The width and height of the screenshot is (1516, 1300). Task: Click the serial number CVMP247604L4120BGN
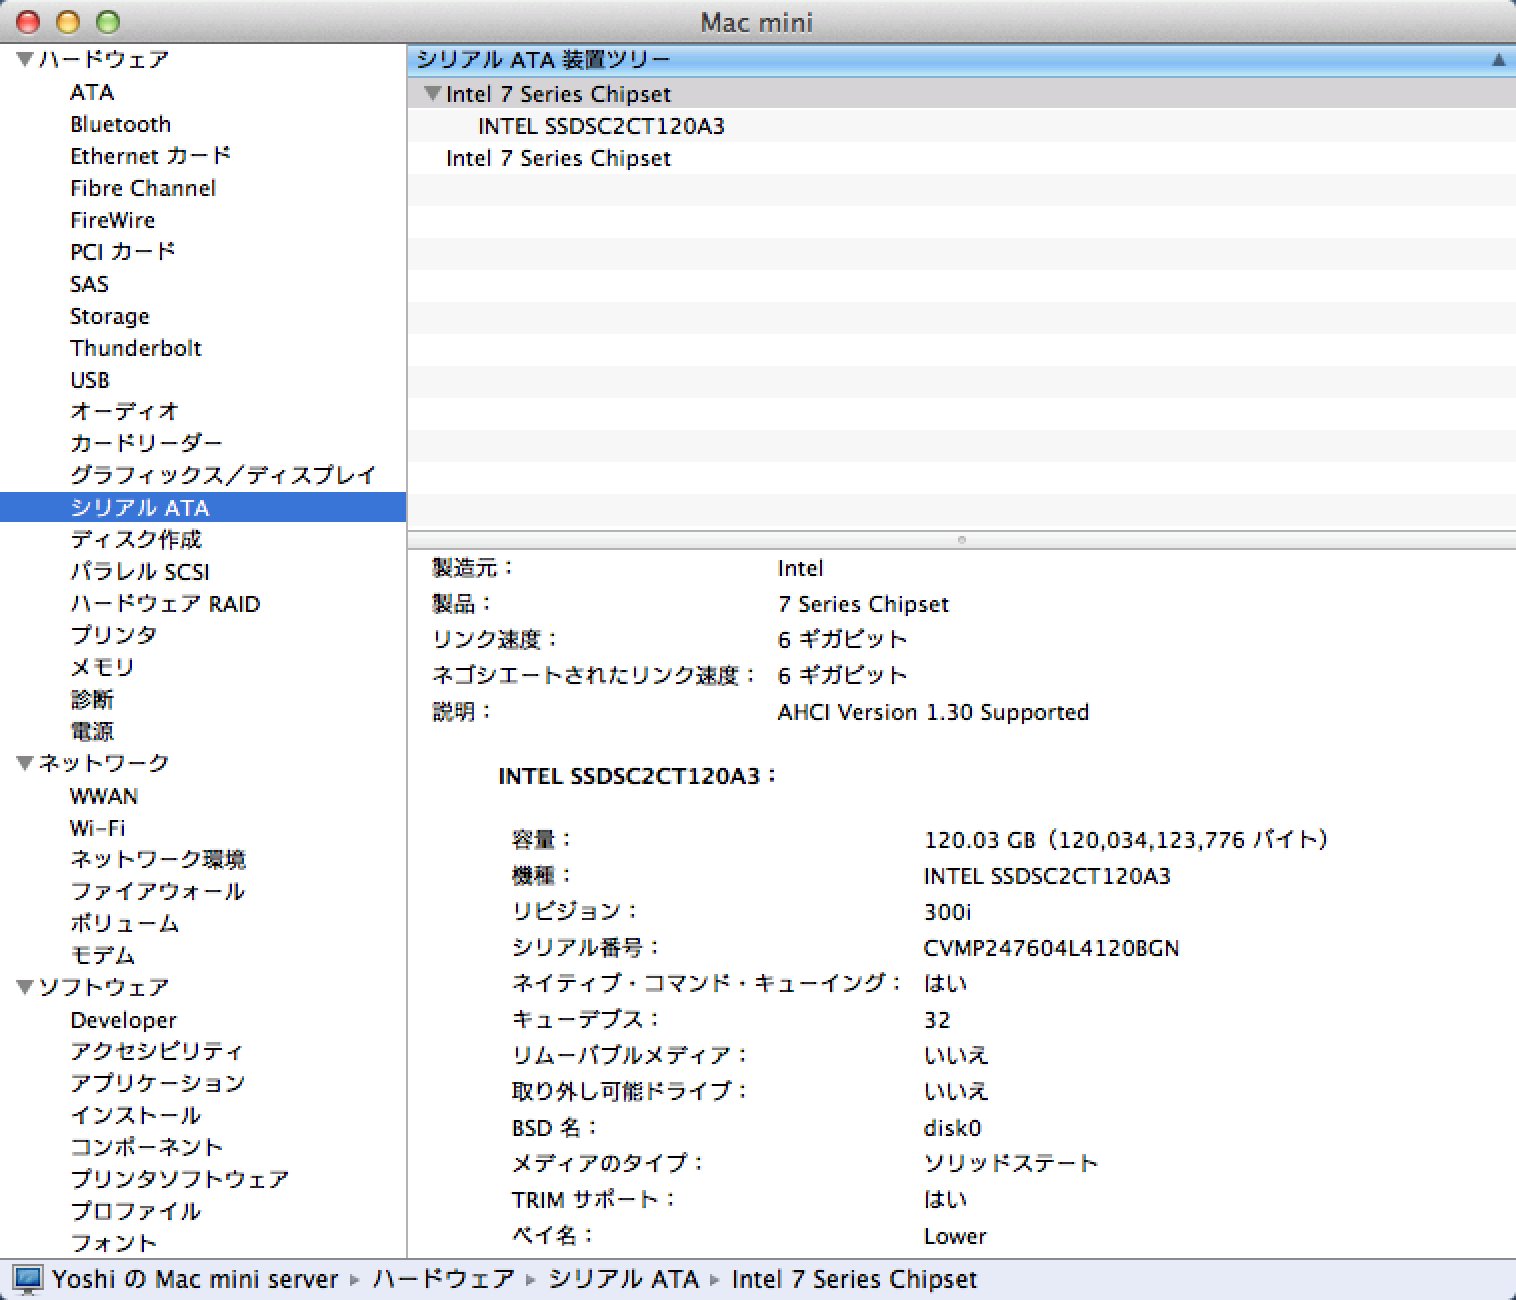click(x=1051, y=948)
